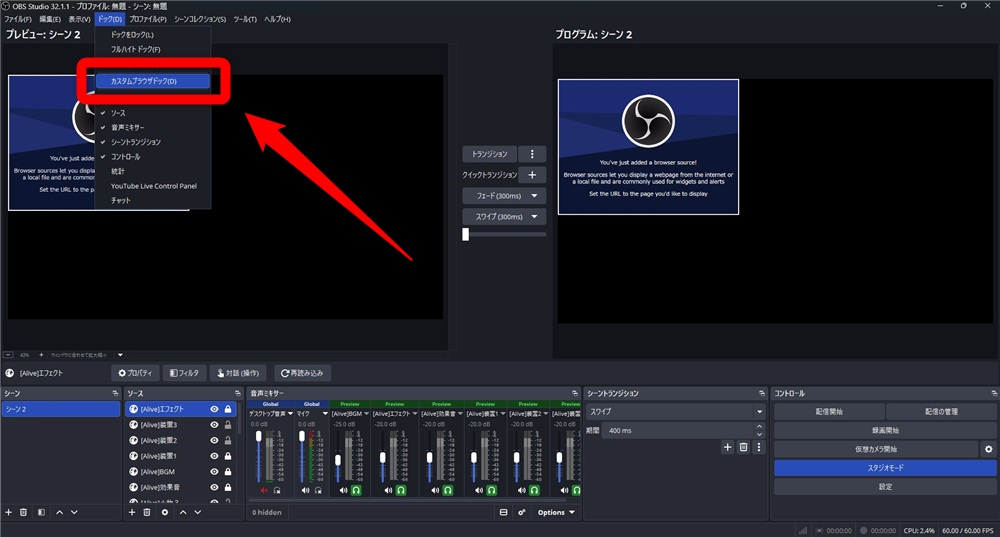Click the transition three-dots menu icon
This screenshot has width=1000, height=537.
pos(532,154)
